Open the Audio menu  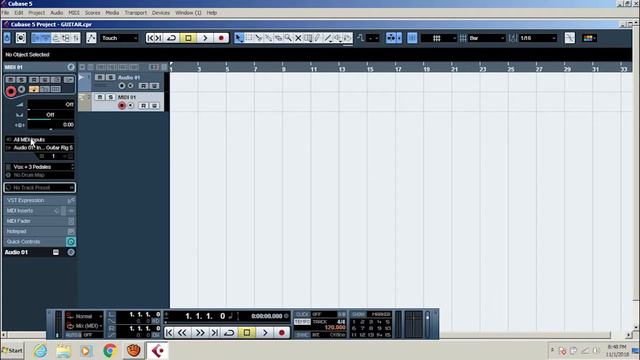56,13
